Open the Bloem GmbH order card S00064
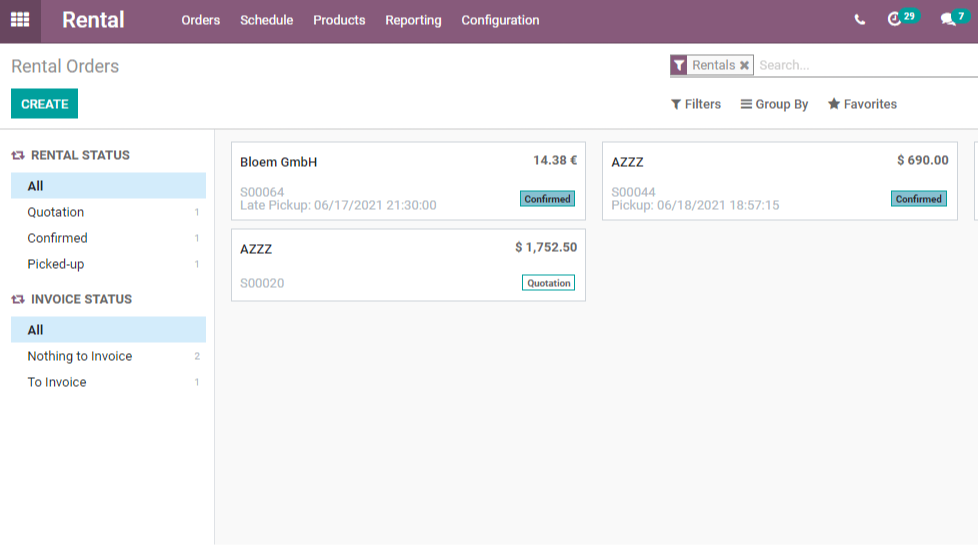The width and height of the screenshot is (978, 545). [x=408, y=181]
